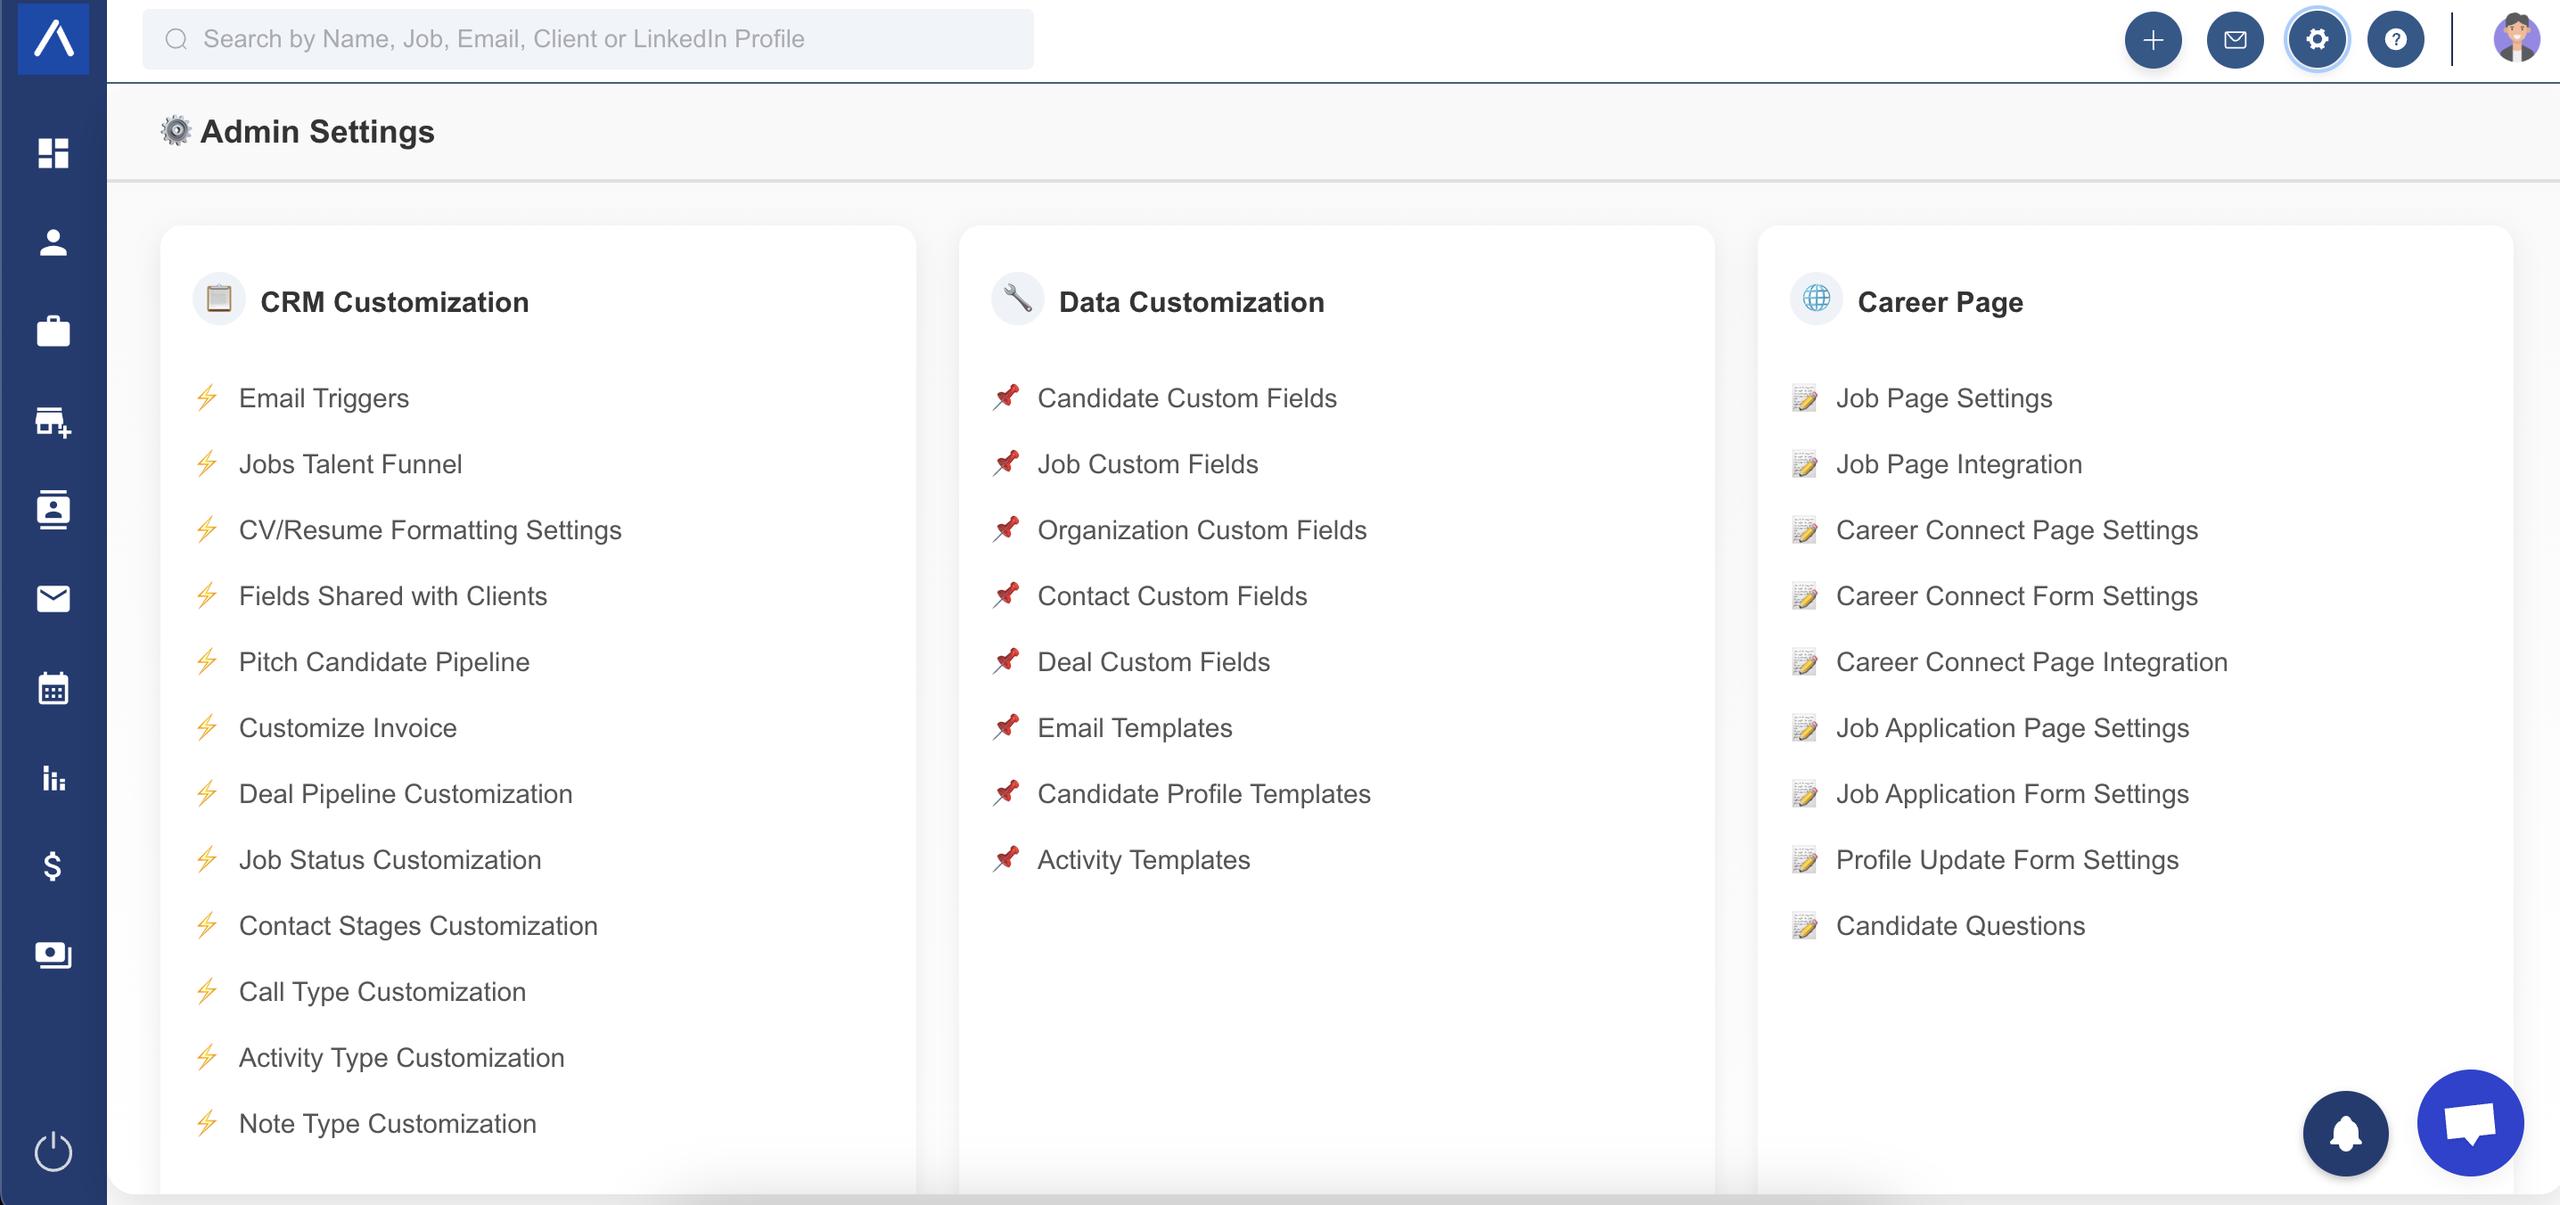This screenshot has height=1205, width=2560.
Task: Open the dollar sign billing icon
Action: [x=53, y=866]
